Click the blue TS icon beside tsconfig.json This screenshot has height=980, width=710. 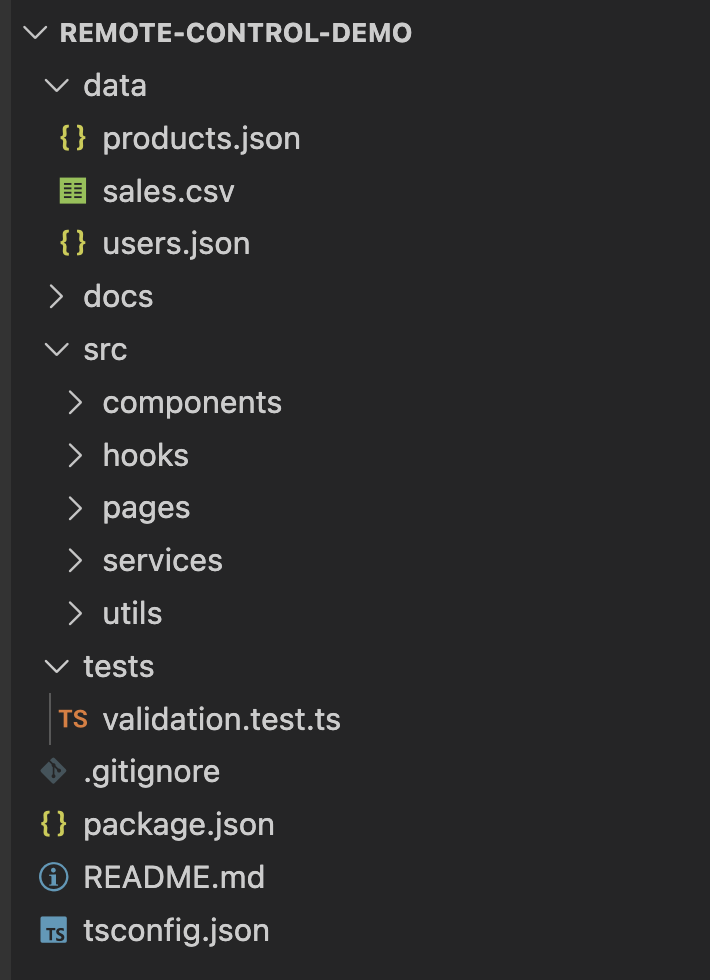pos(53,931)
